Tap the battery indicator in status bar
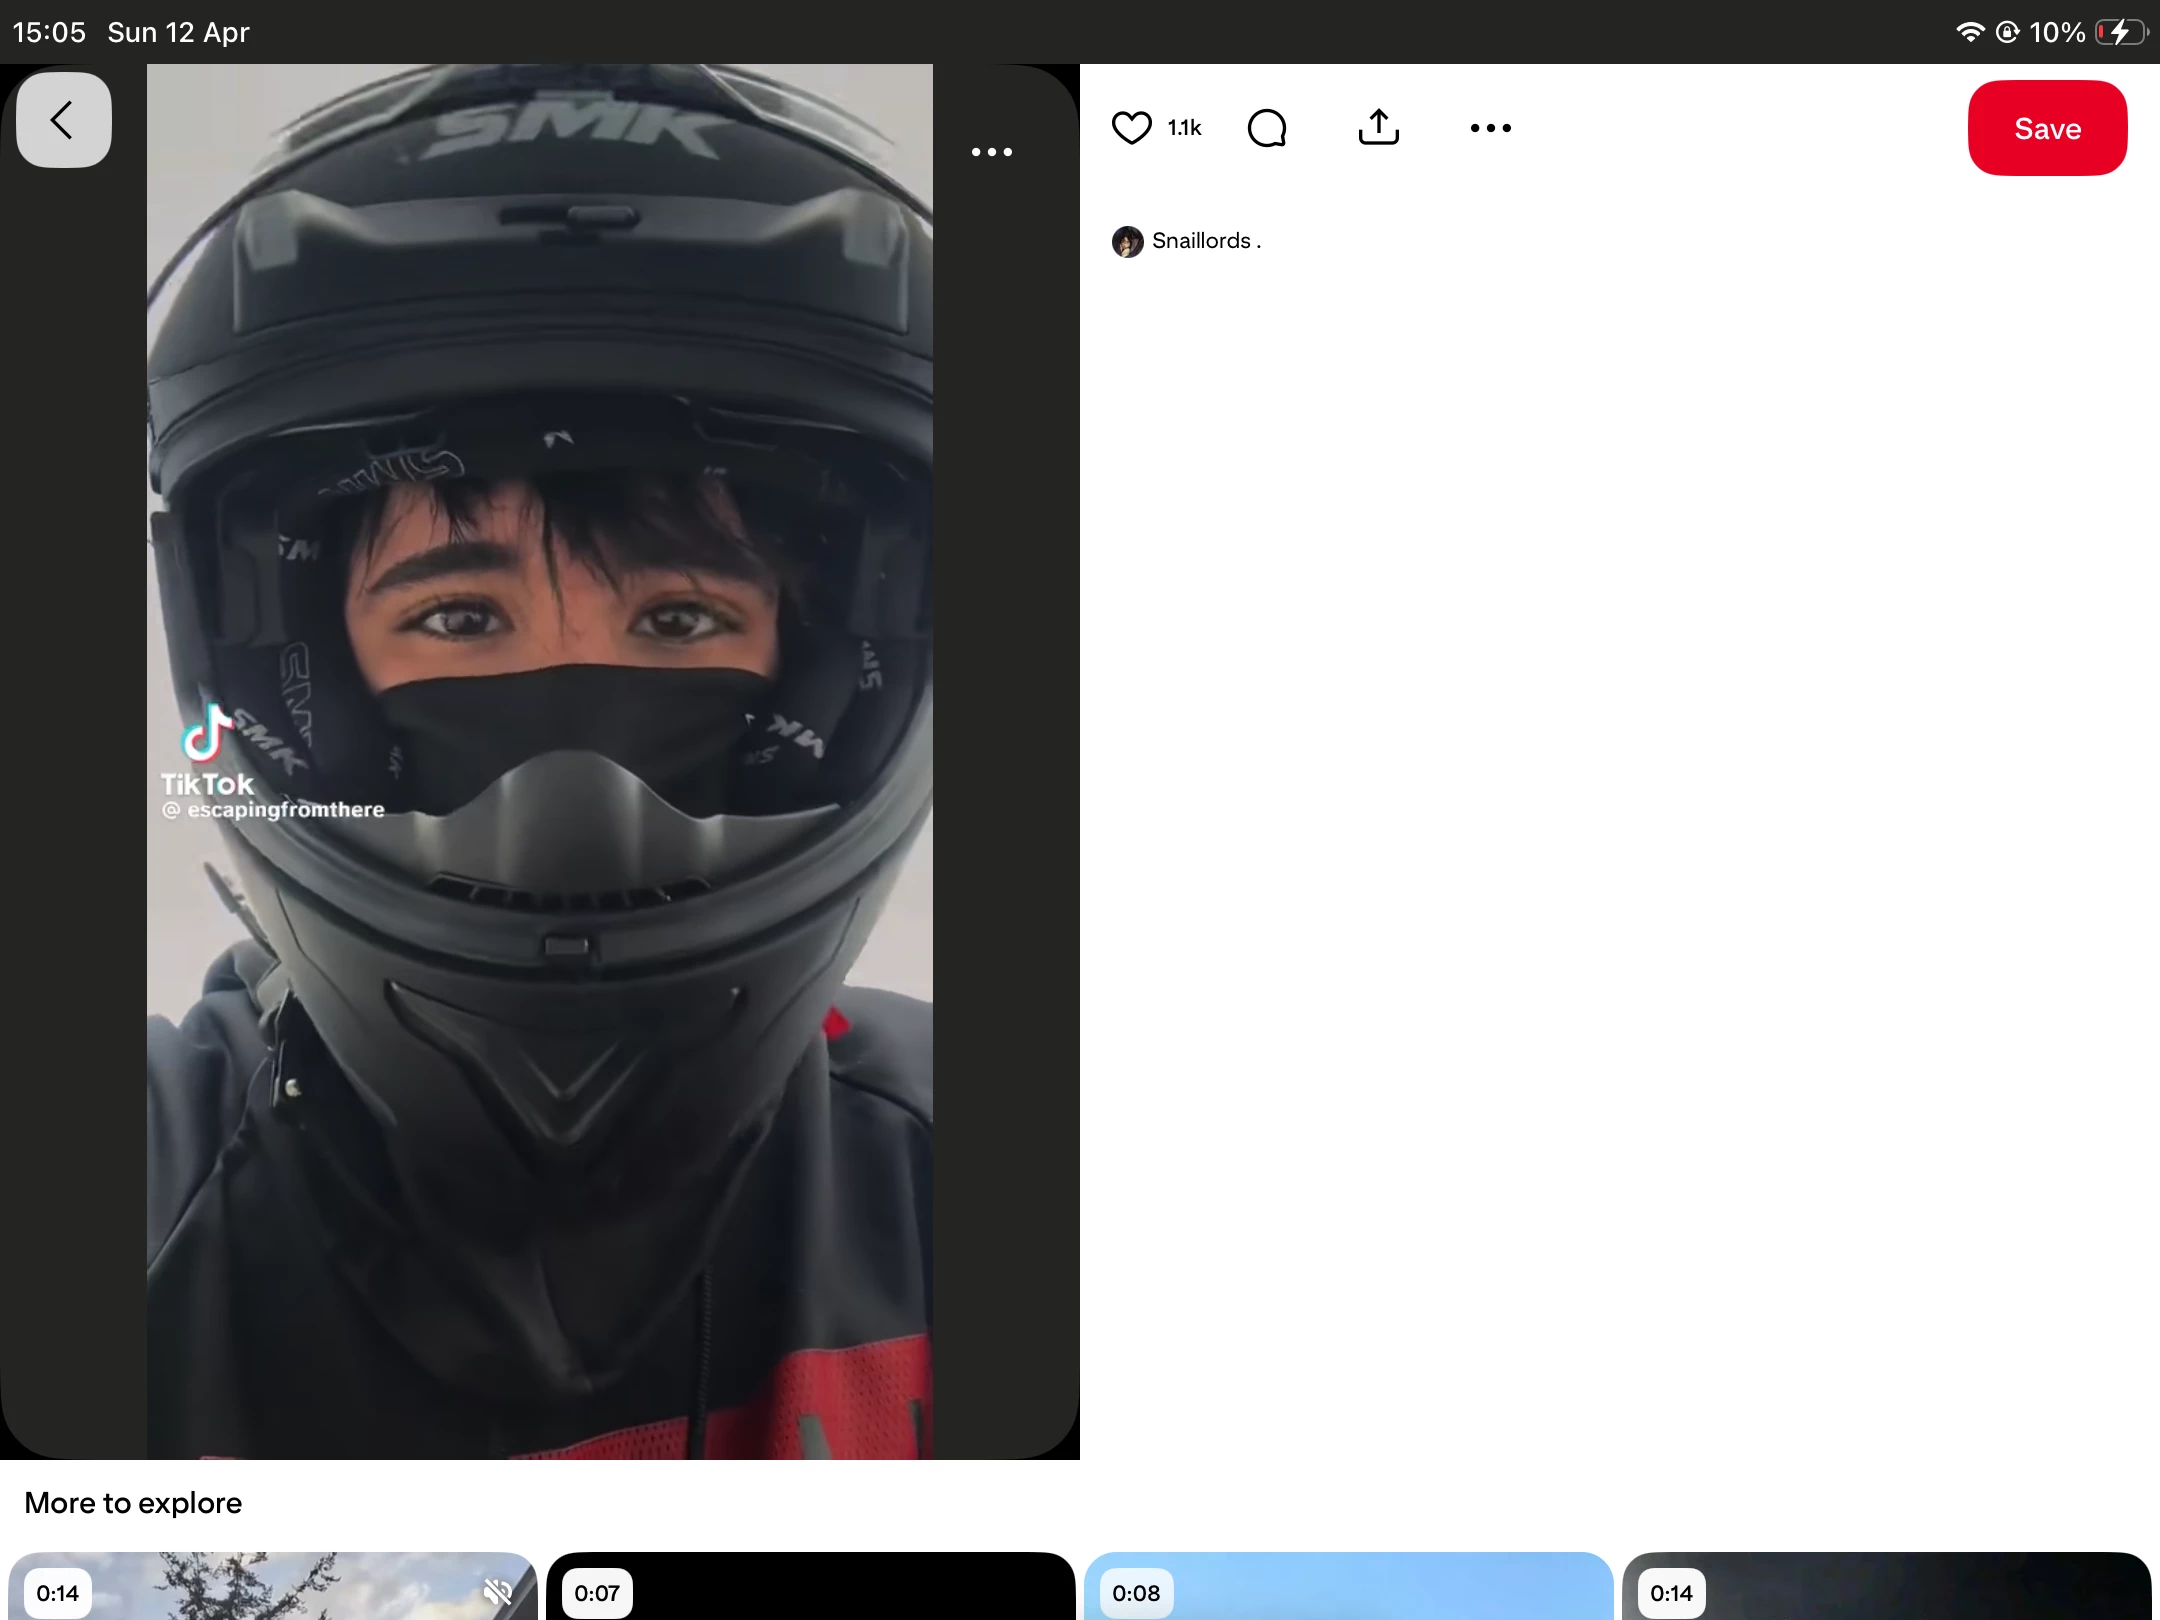 point(2122,32)
